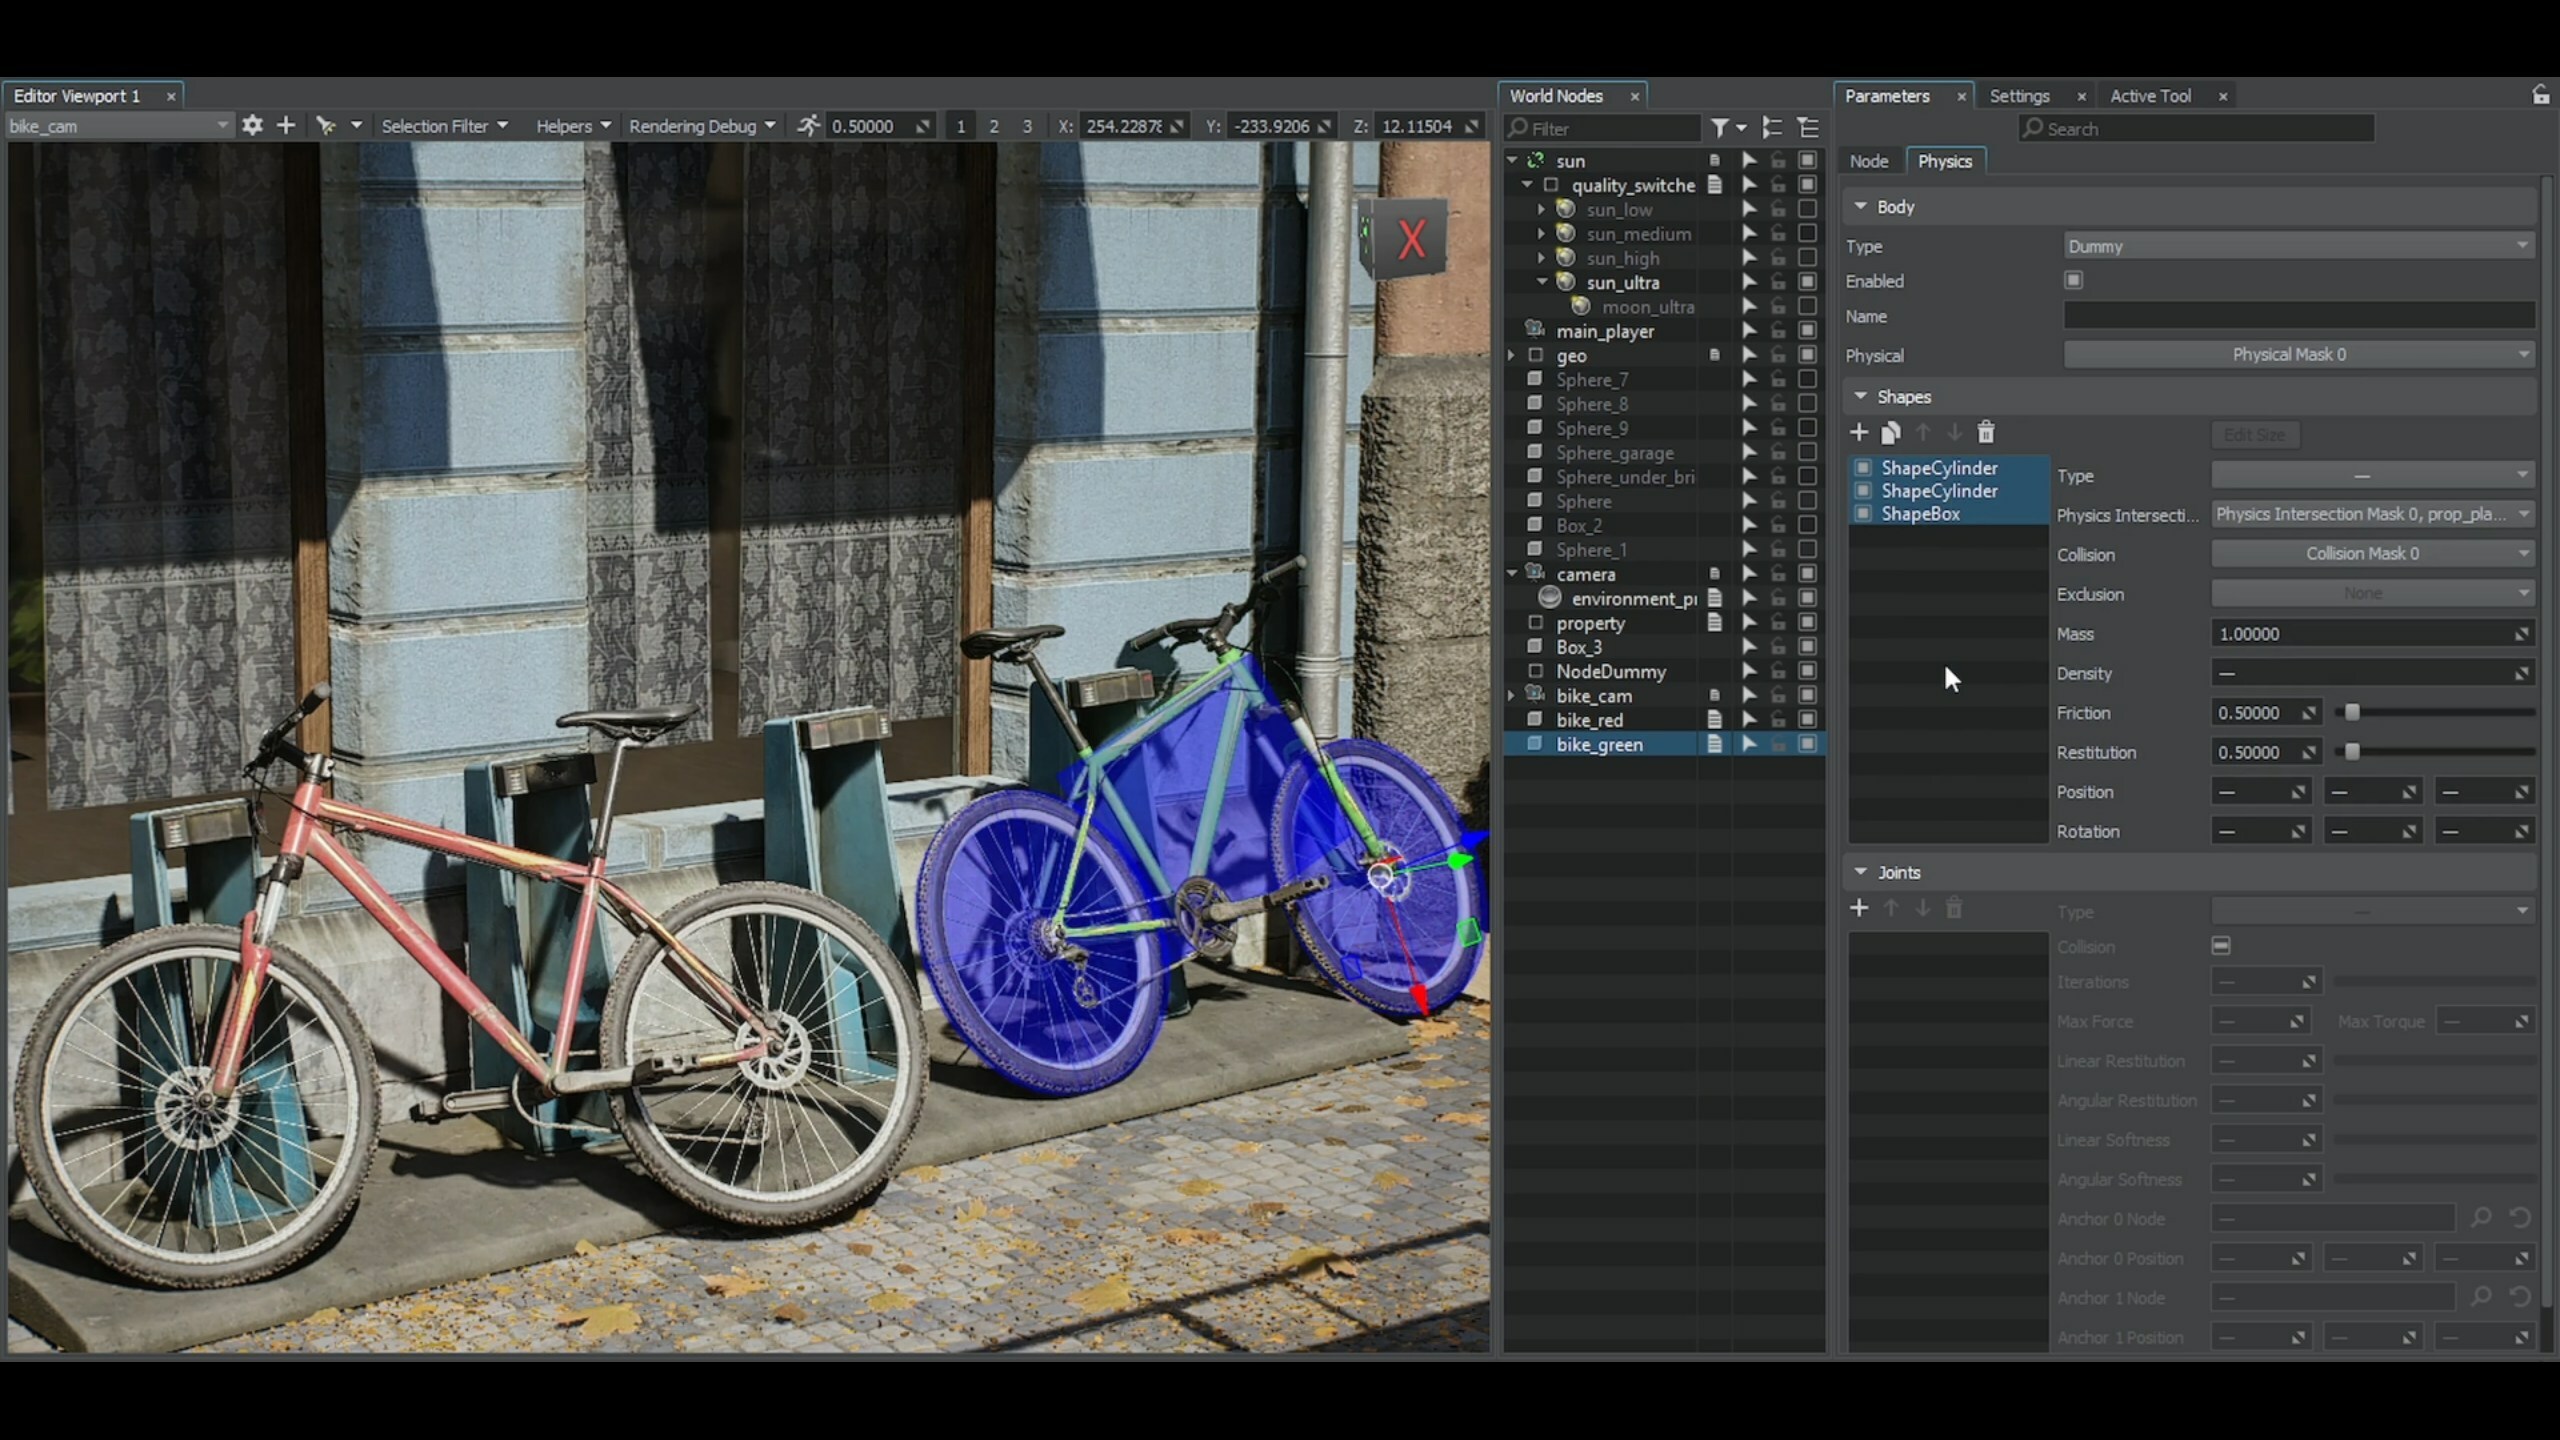The height and width of the screenshot is (1440, 2560).
Task: Open the Helpers menu button
Action: coord(572,126)
